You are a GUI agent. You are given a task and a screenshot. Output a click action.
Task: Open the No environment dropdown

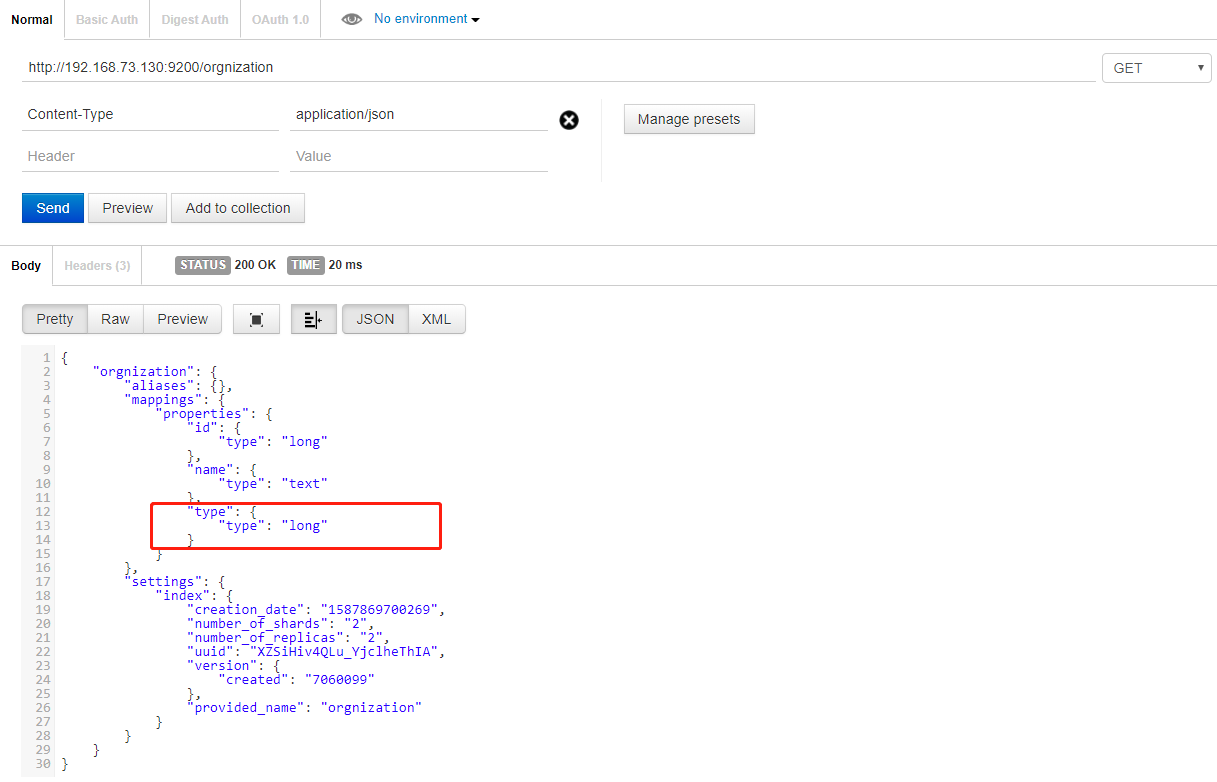point(426,19)
